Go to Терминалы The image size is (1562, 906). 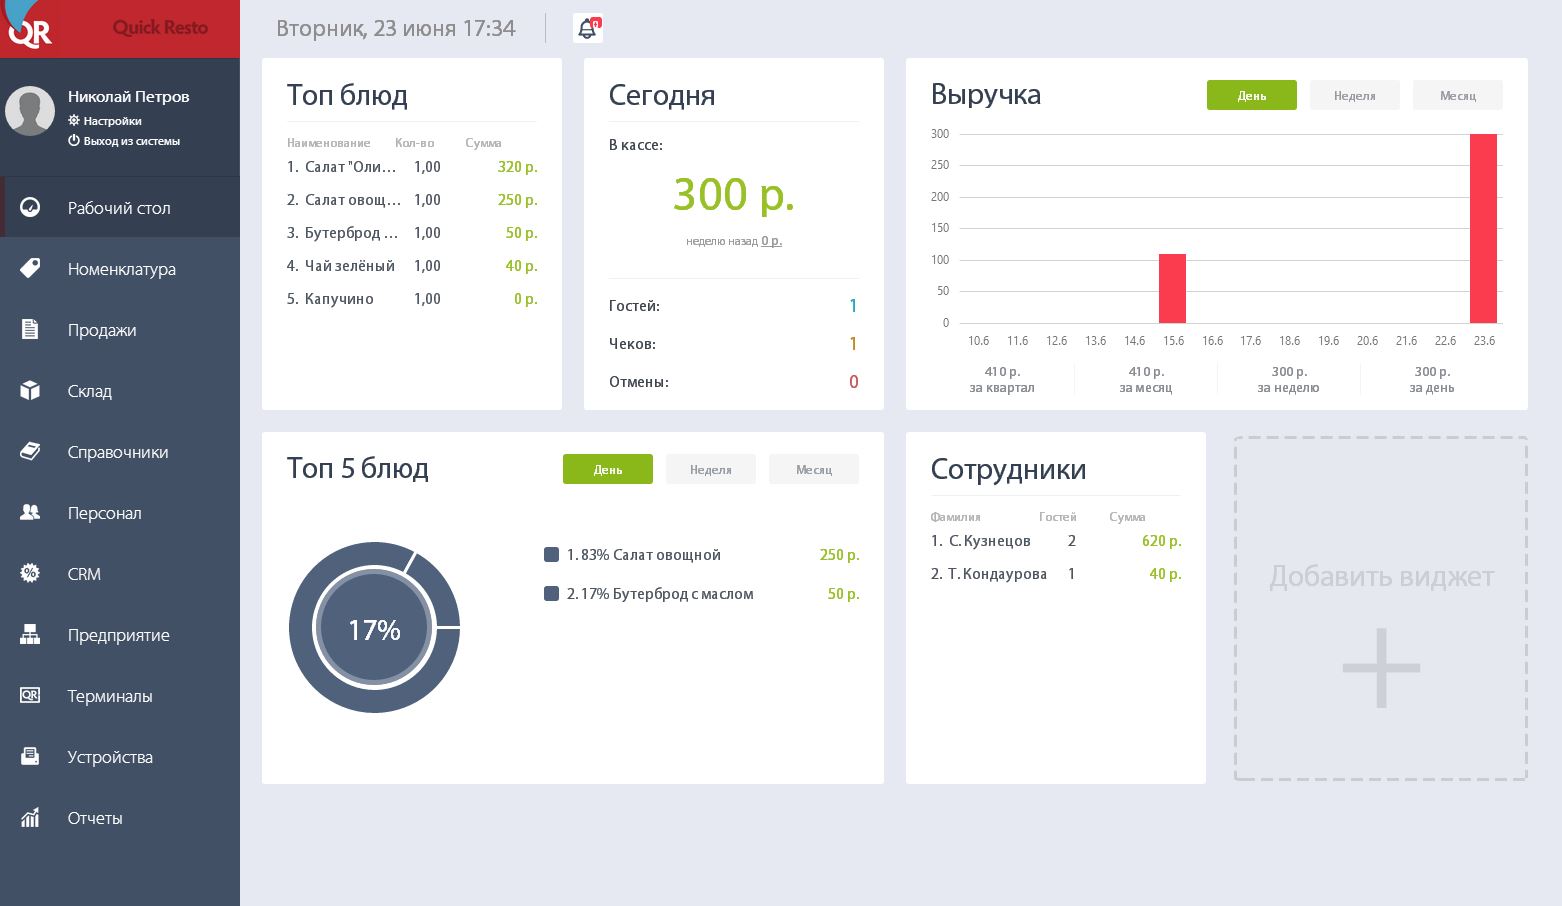click(120, 696)
